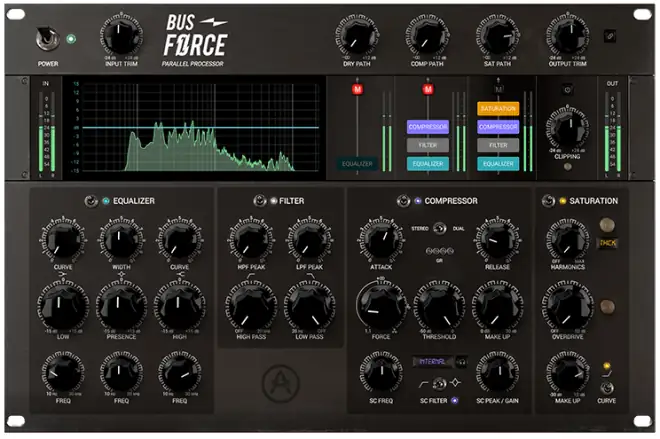Click the low-shelf icon above LOW knob
The height and width of the screenshot is (439, 660).
[x=63, y=274]
